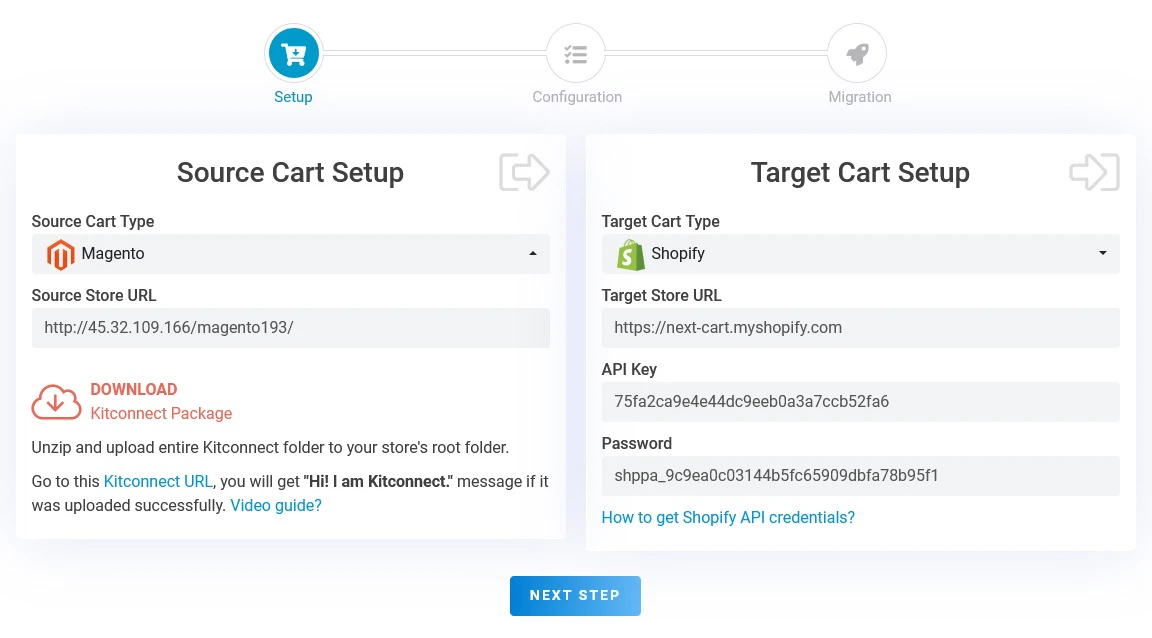The height and width of the screenshot is (638, 1152).
Task: Click the download cloud icon for Kitconnect Package
Action: coord(56,401)
